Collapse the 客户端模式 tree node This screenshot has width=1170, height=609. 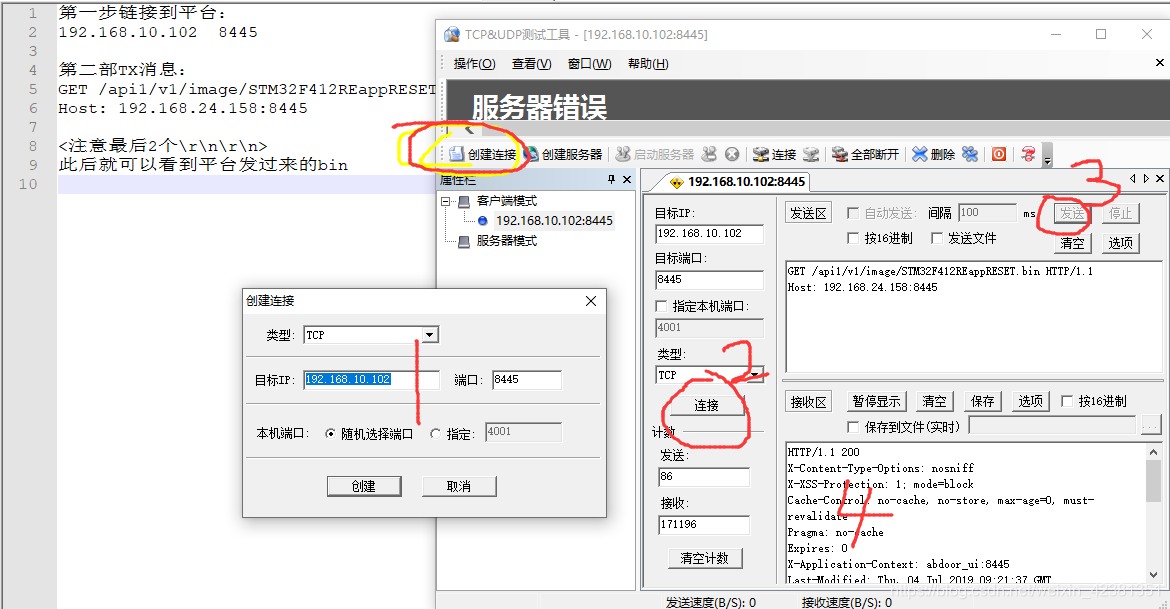coord(445,202)
